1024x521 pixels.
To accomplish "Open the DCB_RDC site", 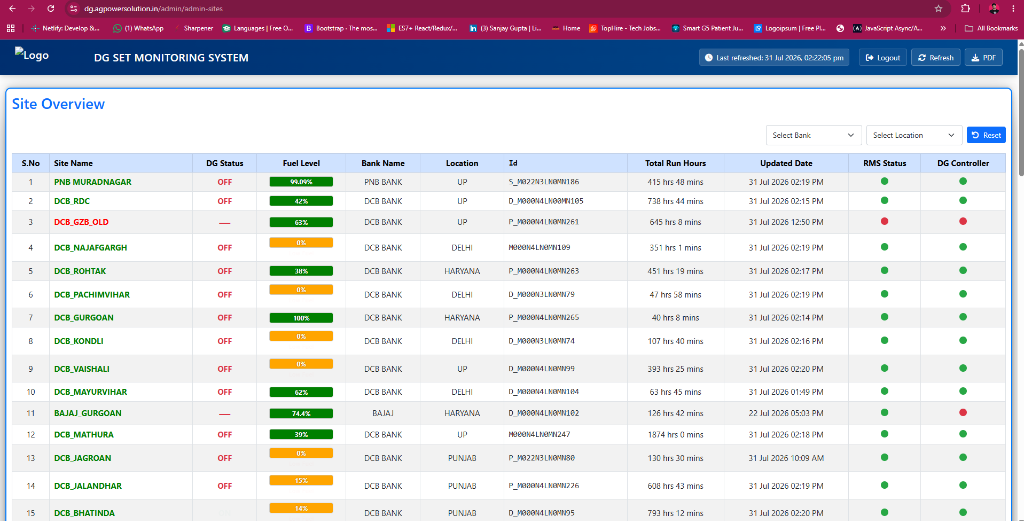I will pyautogui.click(x=72, y=201).
